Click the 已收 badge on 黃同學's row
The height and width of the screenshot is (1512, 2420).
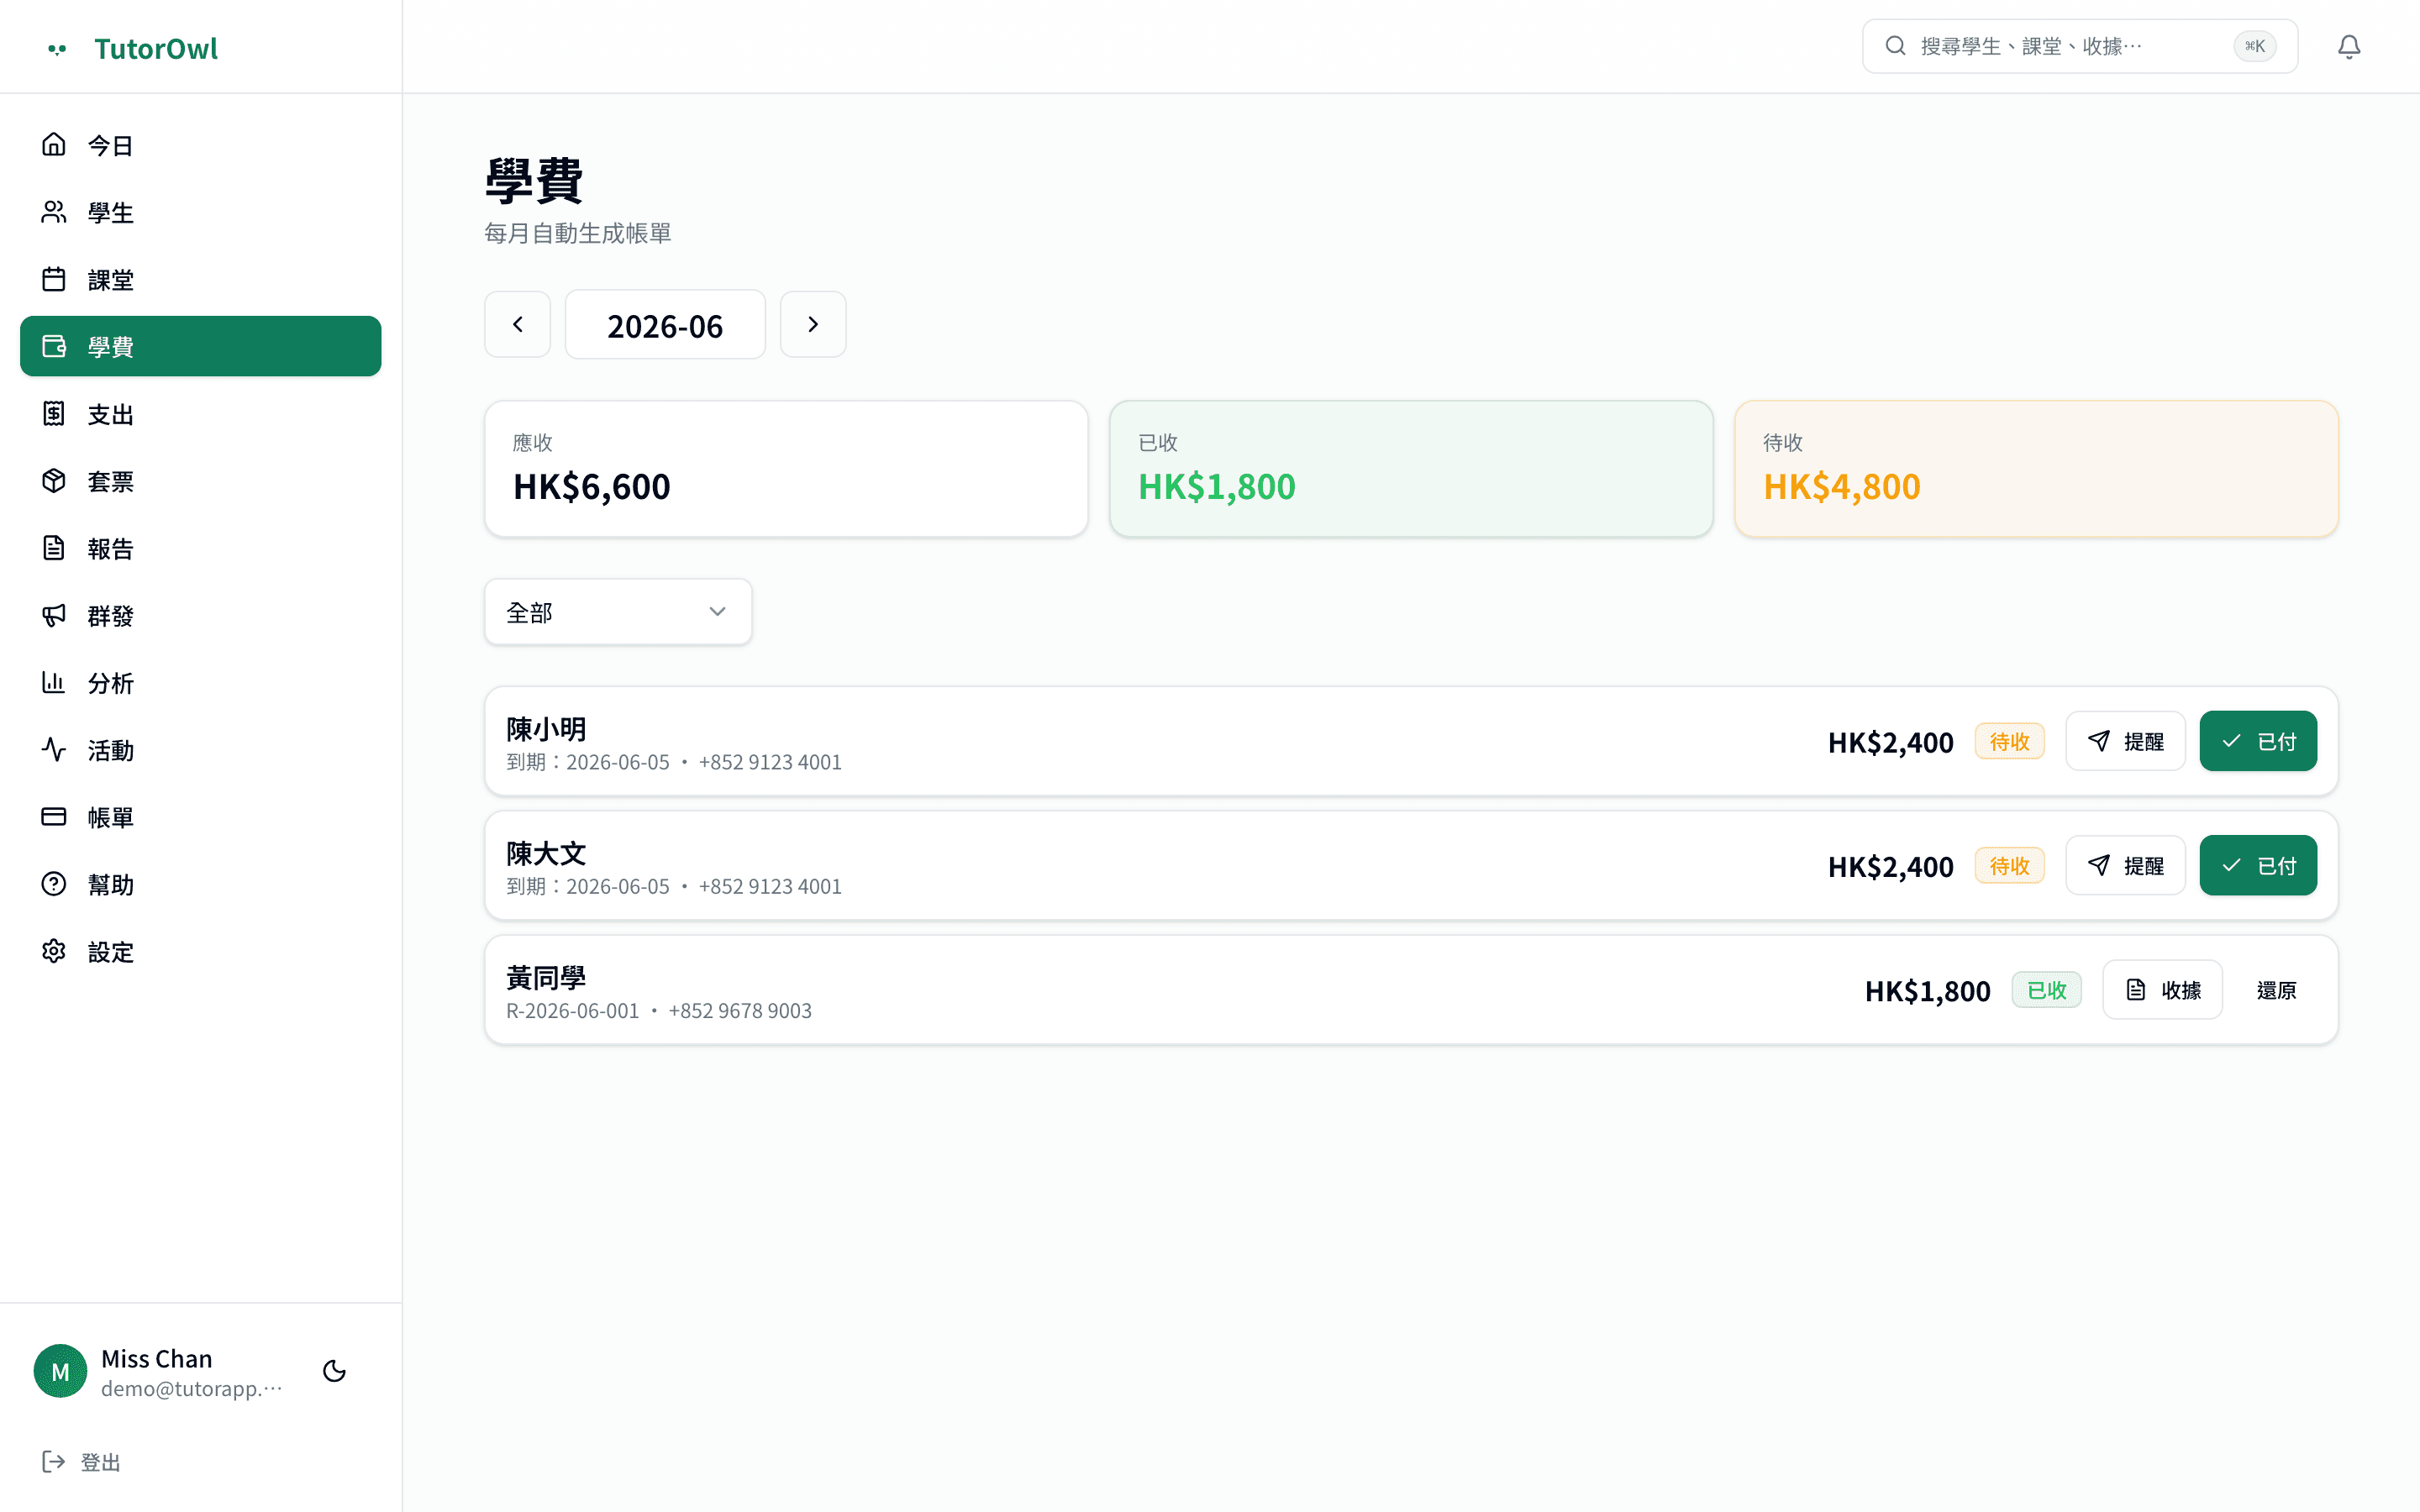[2046, 990]
